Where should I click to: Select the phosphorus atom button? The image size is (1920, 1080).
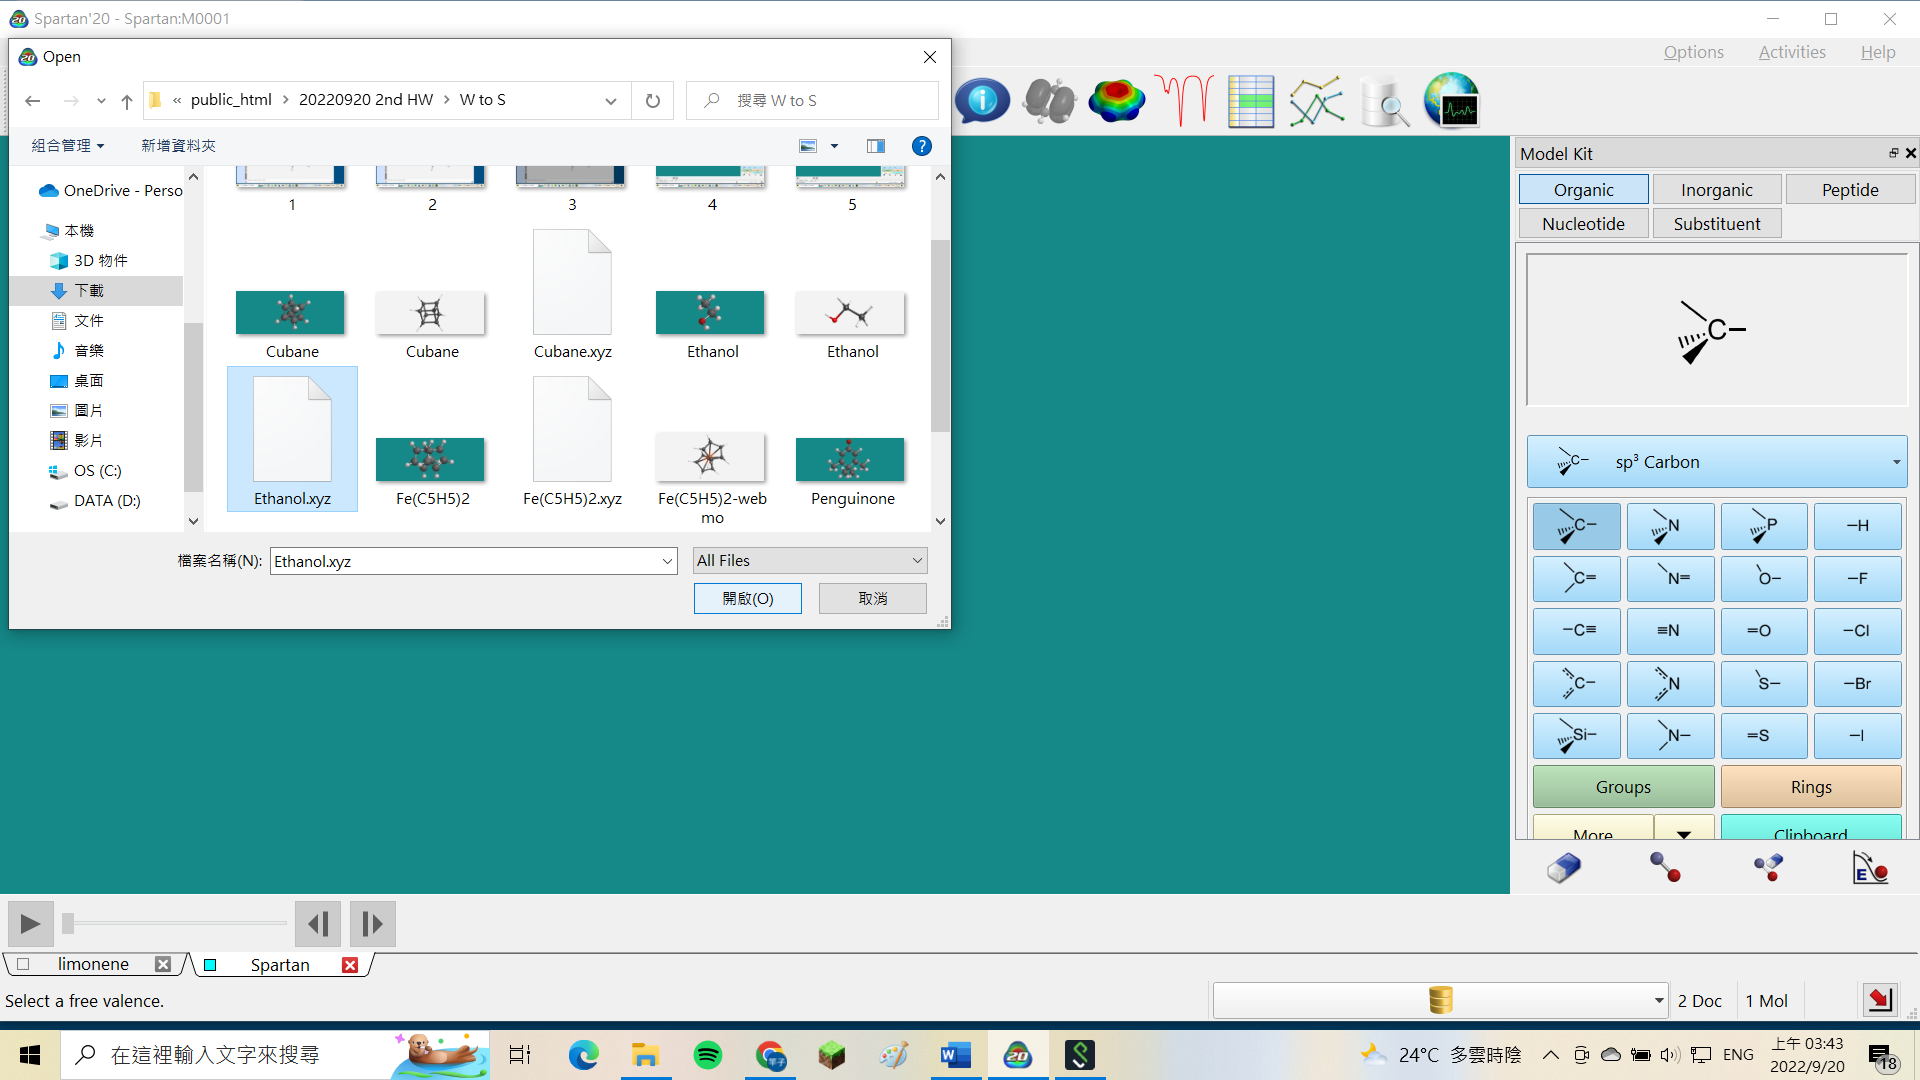click(1764, 526)
